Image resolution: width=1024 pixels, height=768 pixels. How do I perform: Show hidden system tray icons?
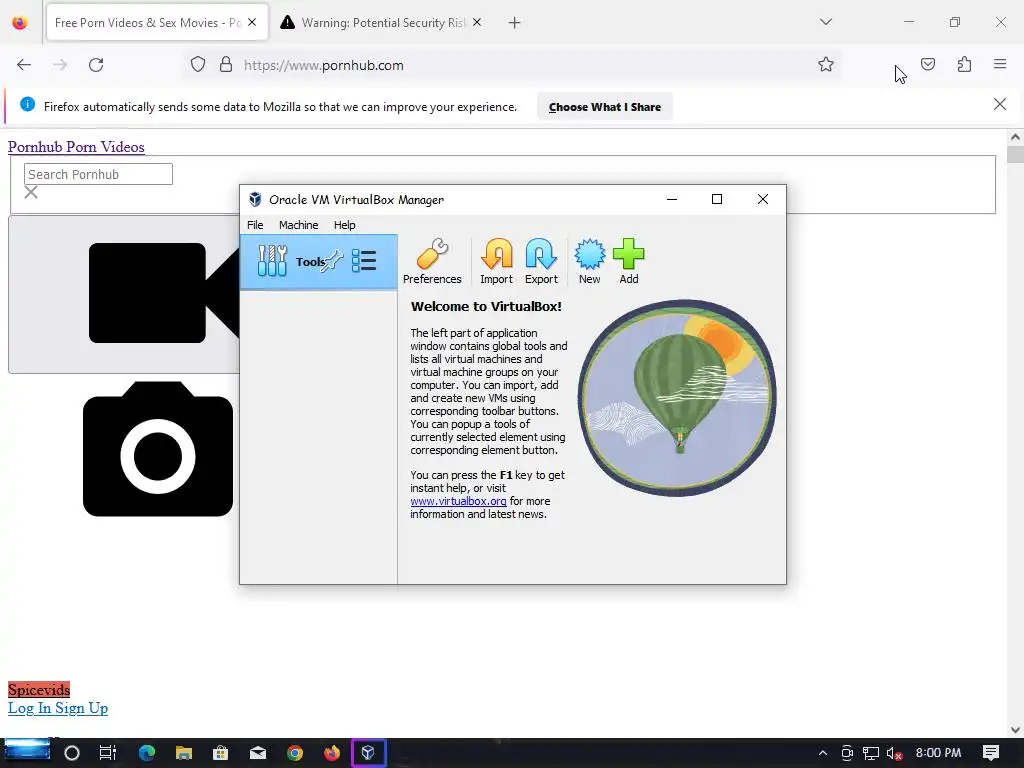click(823, 753)
